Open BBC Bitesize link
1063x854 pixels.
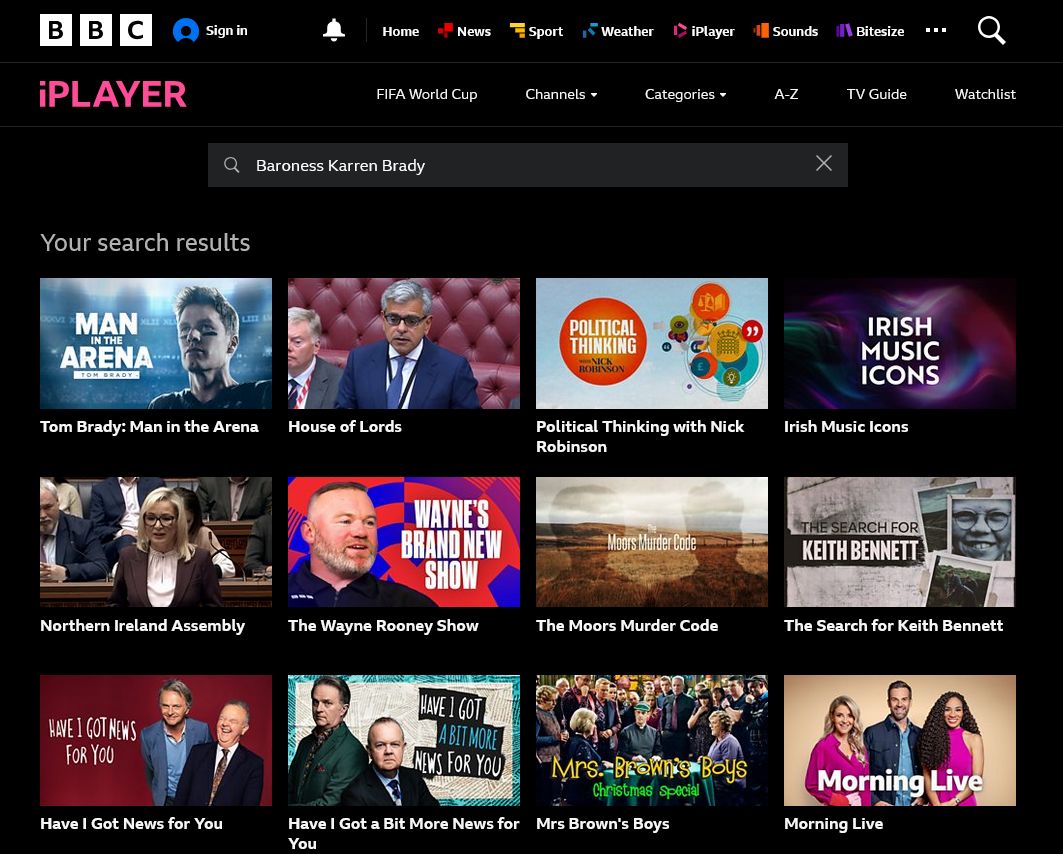[x=870, y=31]
